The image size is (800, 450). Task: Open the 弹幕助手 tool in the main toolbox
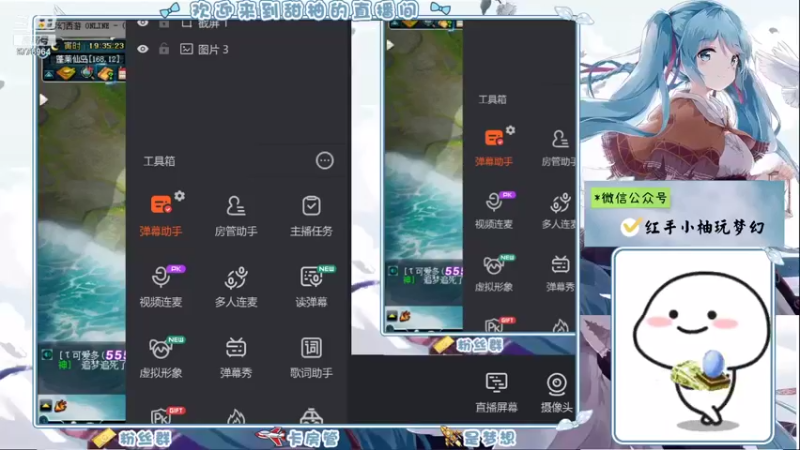(x=161, y=214)
